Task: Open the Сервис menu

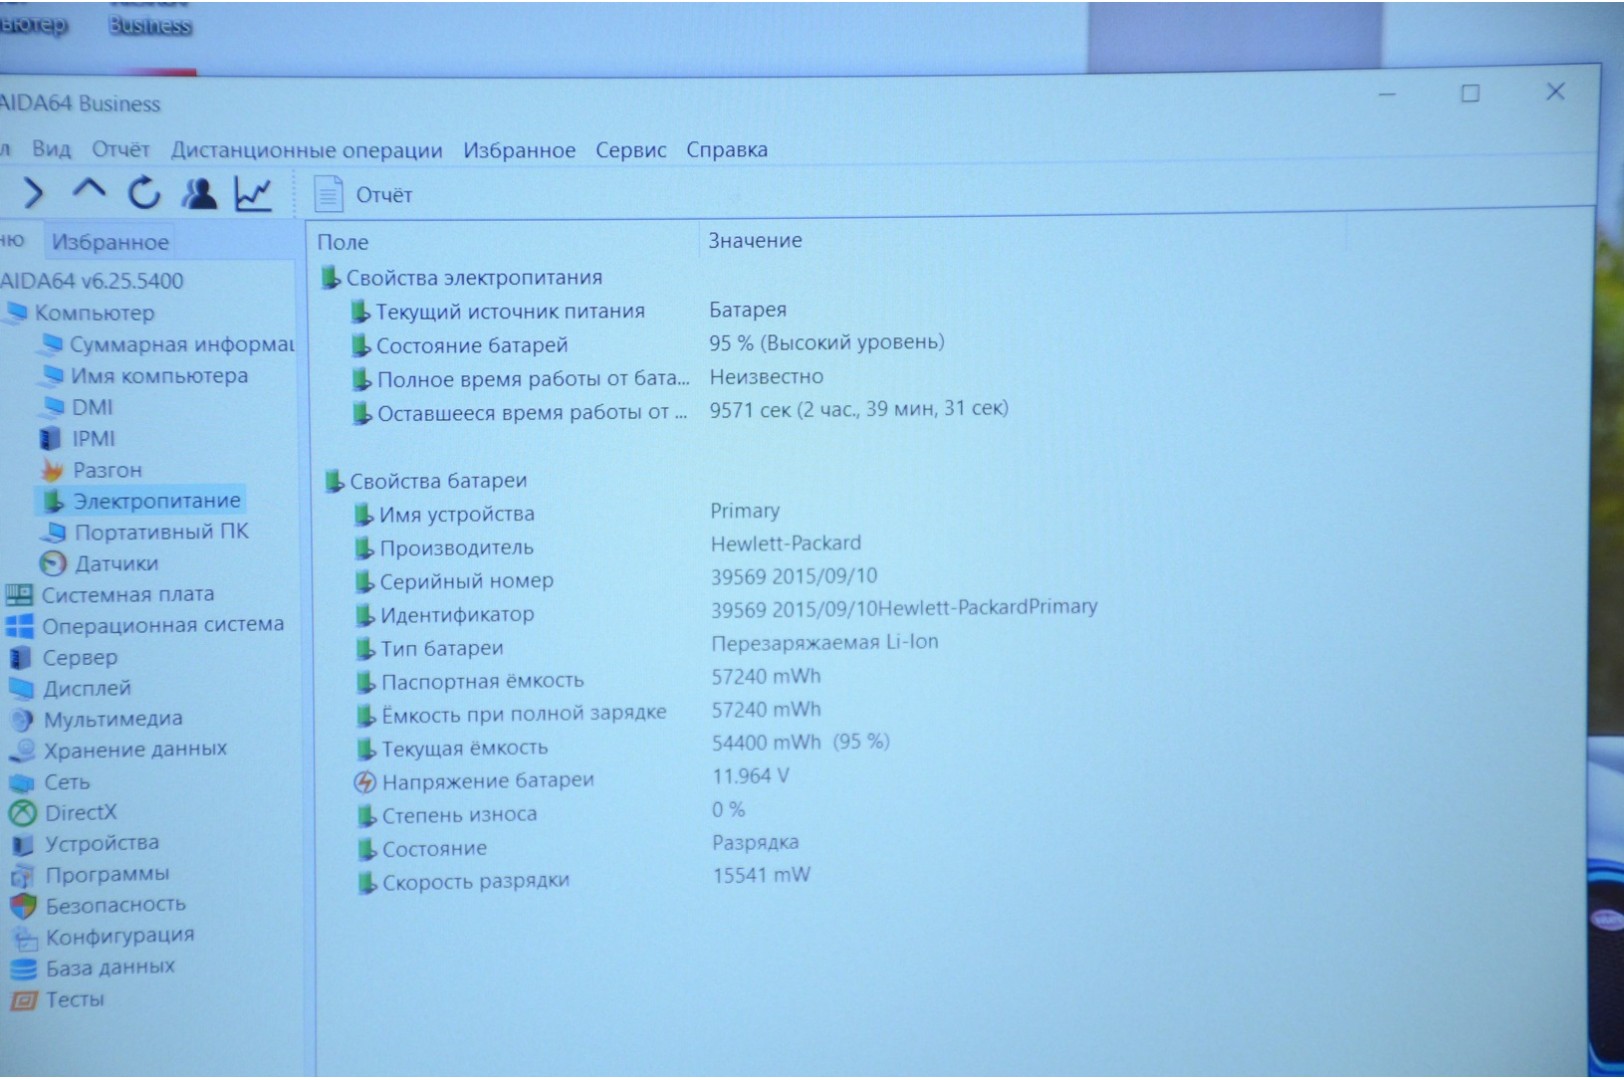Action: pos(630,150)
